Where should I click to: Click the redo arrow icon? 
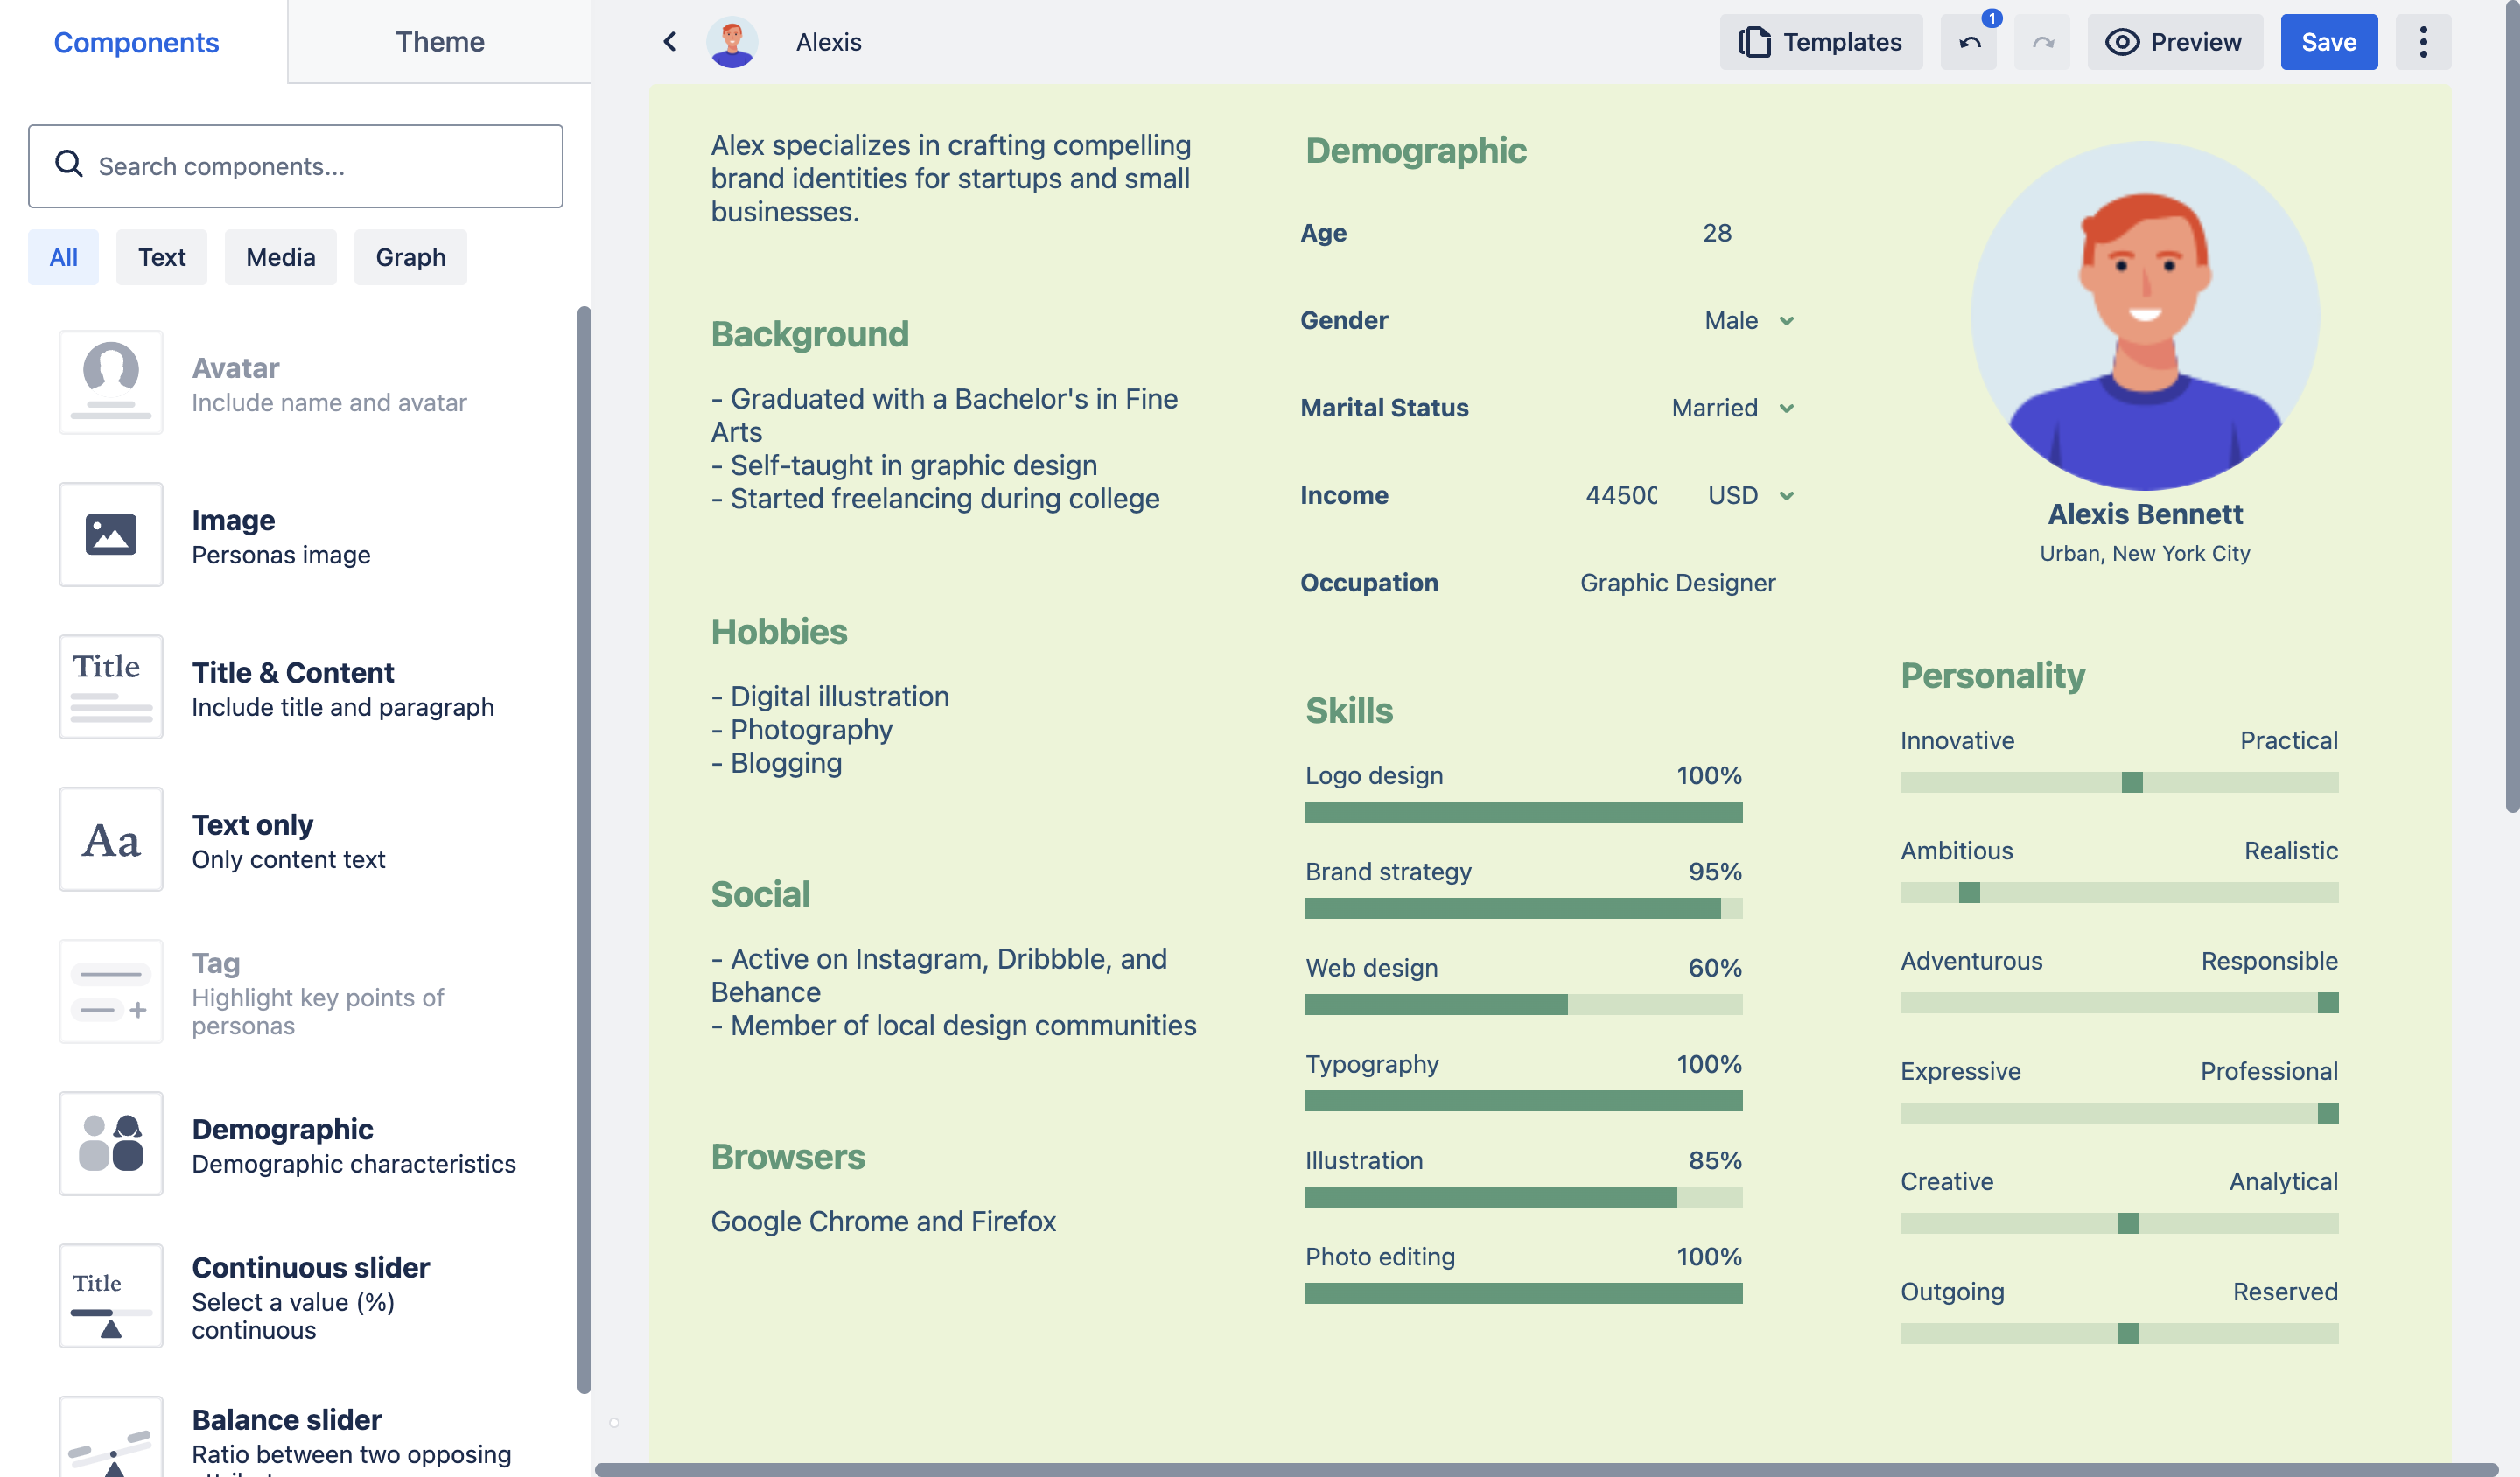(2042, 42)
